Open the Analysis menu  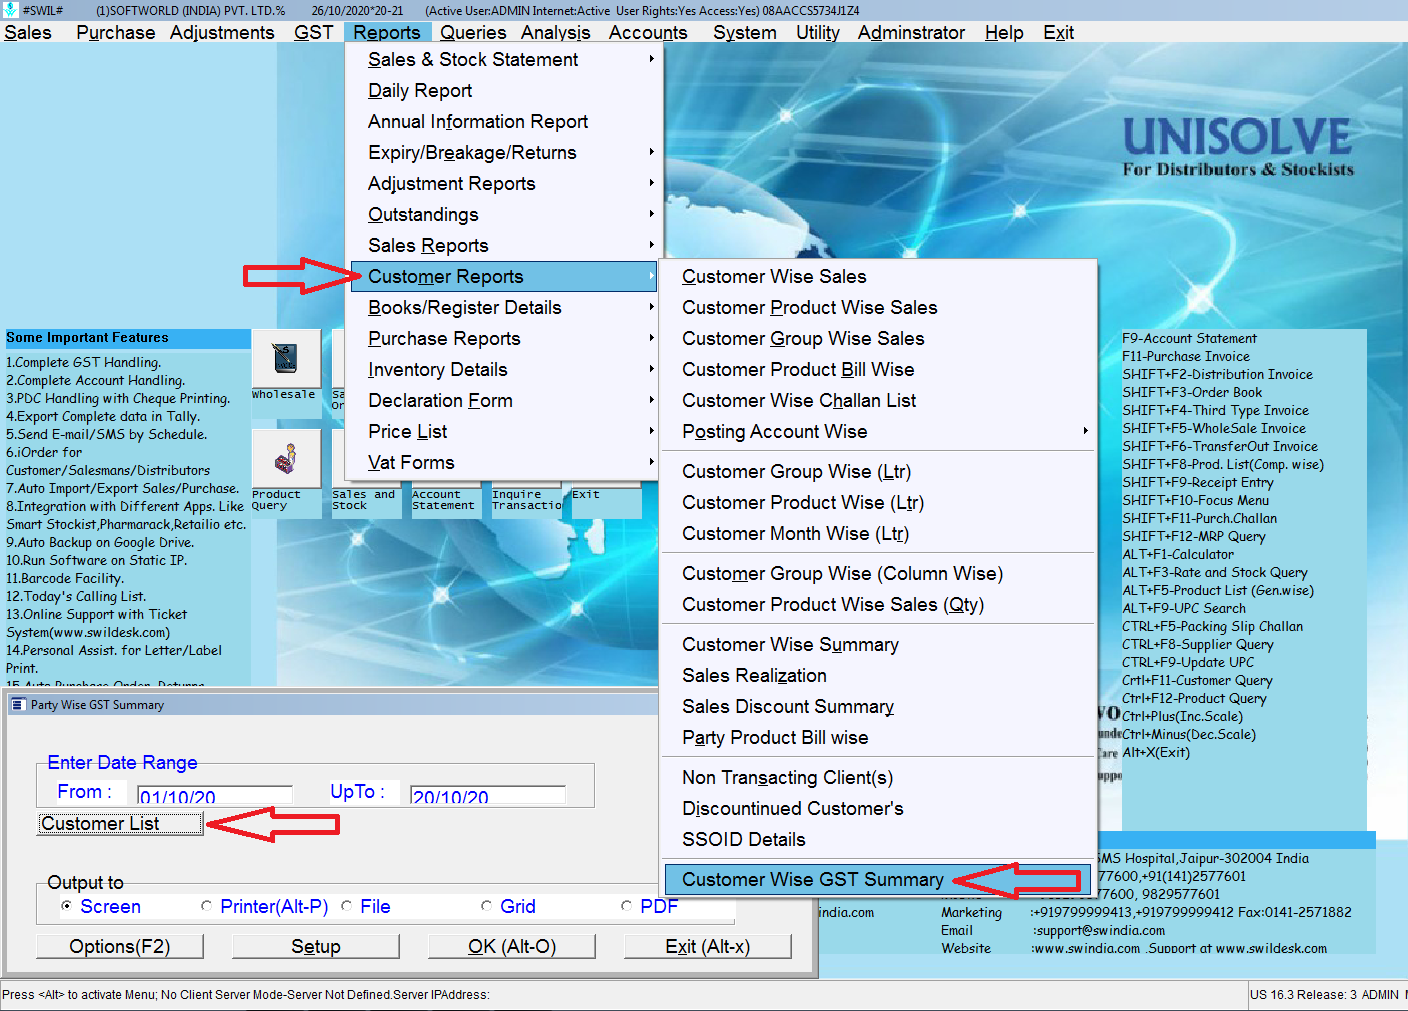(x=555, y=32)
